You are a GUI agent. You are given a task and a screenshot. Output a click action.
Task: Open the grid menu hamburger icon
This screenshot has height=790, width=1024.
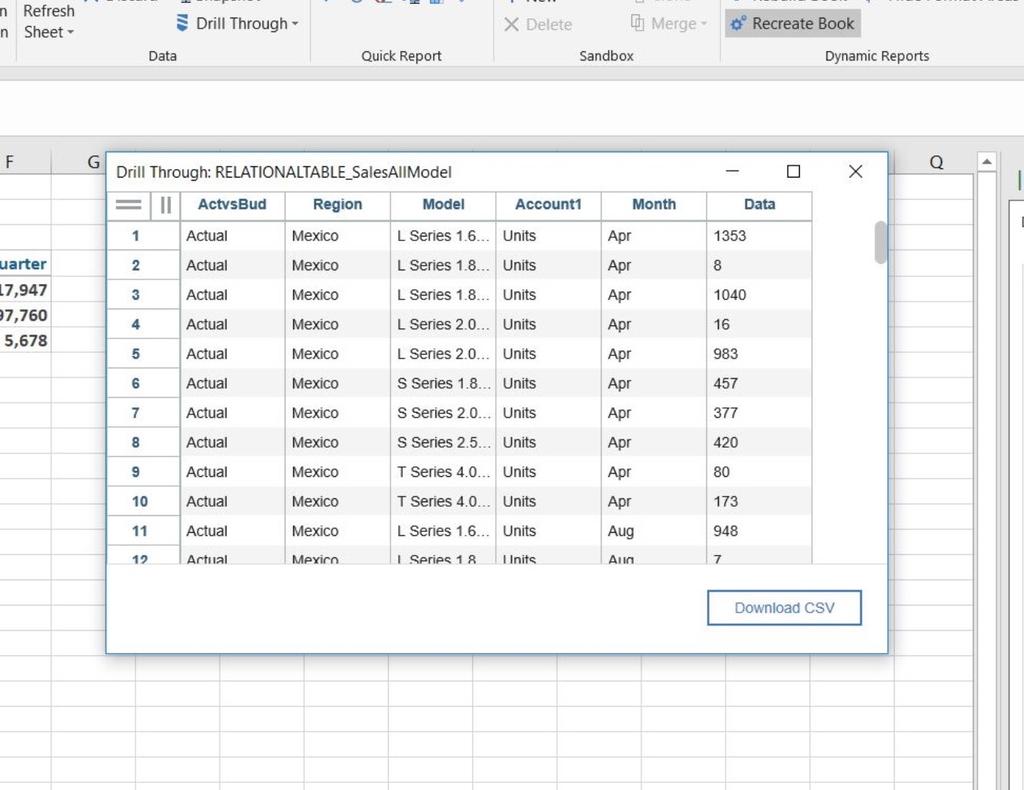coord(128,205)
